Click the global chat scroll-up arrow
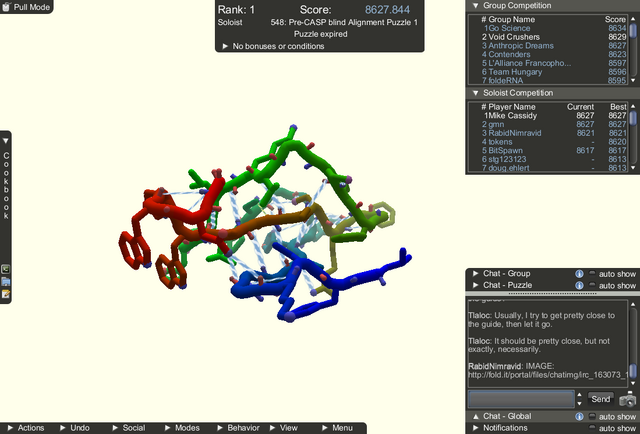This screenshot has width=640, height=434. [x=633, y=304]
